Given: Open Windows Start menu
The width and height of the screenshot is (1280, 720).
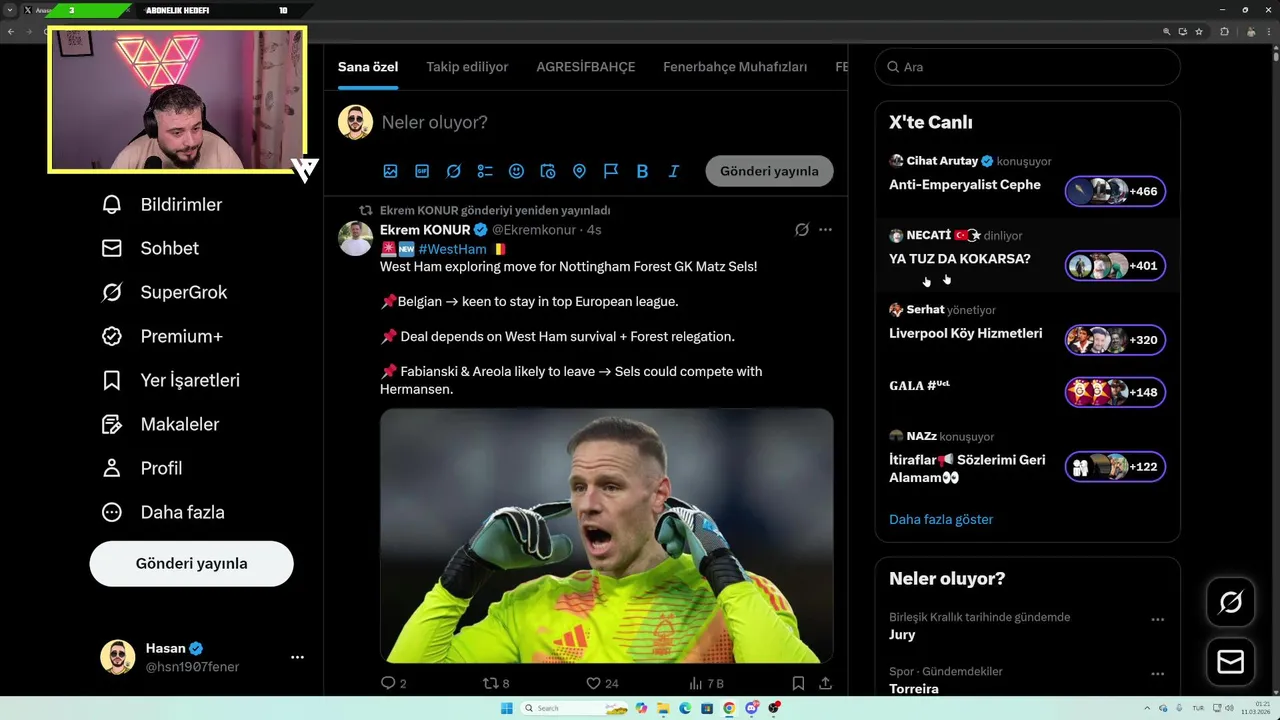Looking at the screenshot, I should tap(506, 708).
